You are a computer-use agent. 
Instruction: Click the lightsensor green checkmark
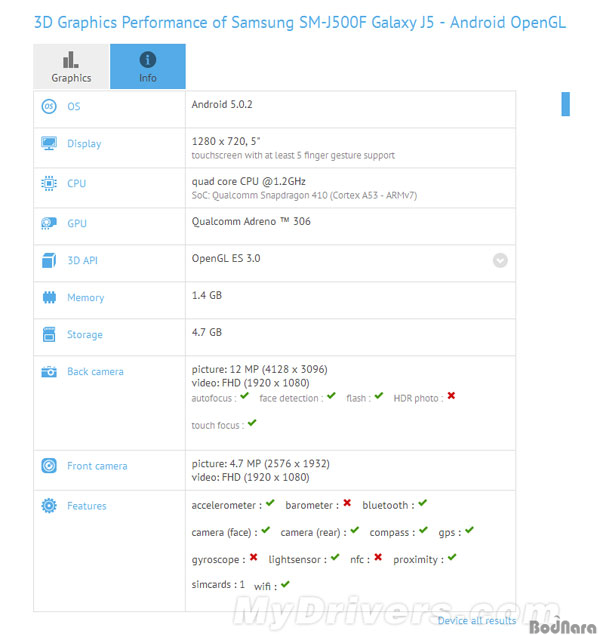[335, 557]
